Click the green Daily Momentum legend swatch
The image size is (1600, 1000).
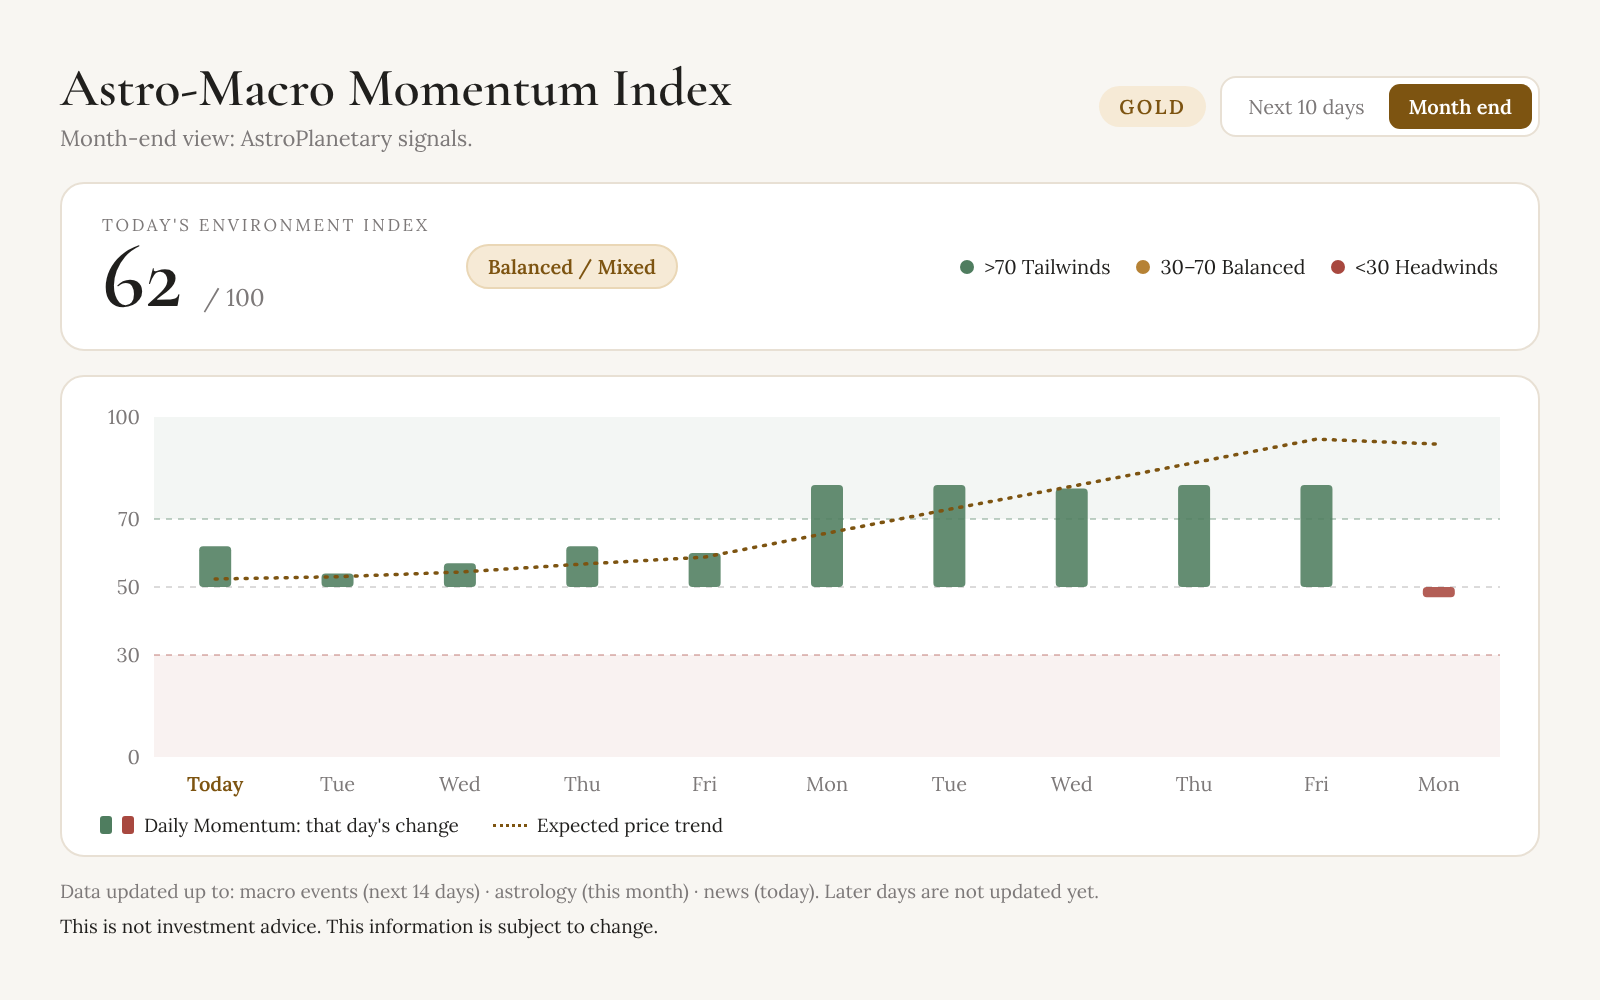click(106, 825)
